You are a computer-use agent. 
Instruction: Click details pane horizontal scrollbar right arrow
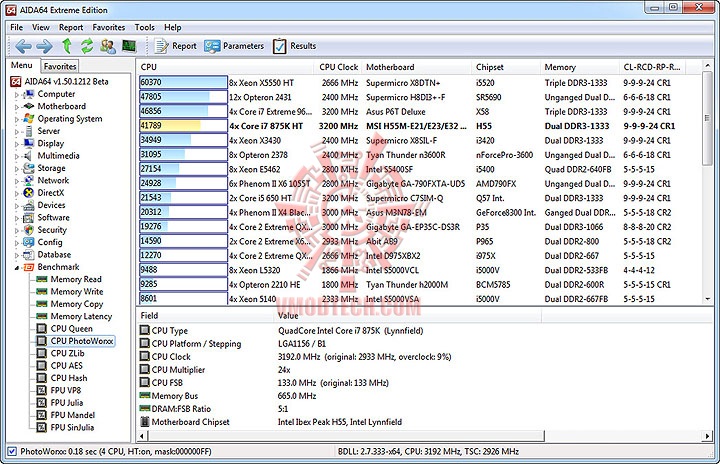point(707,436)
